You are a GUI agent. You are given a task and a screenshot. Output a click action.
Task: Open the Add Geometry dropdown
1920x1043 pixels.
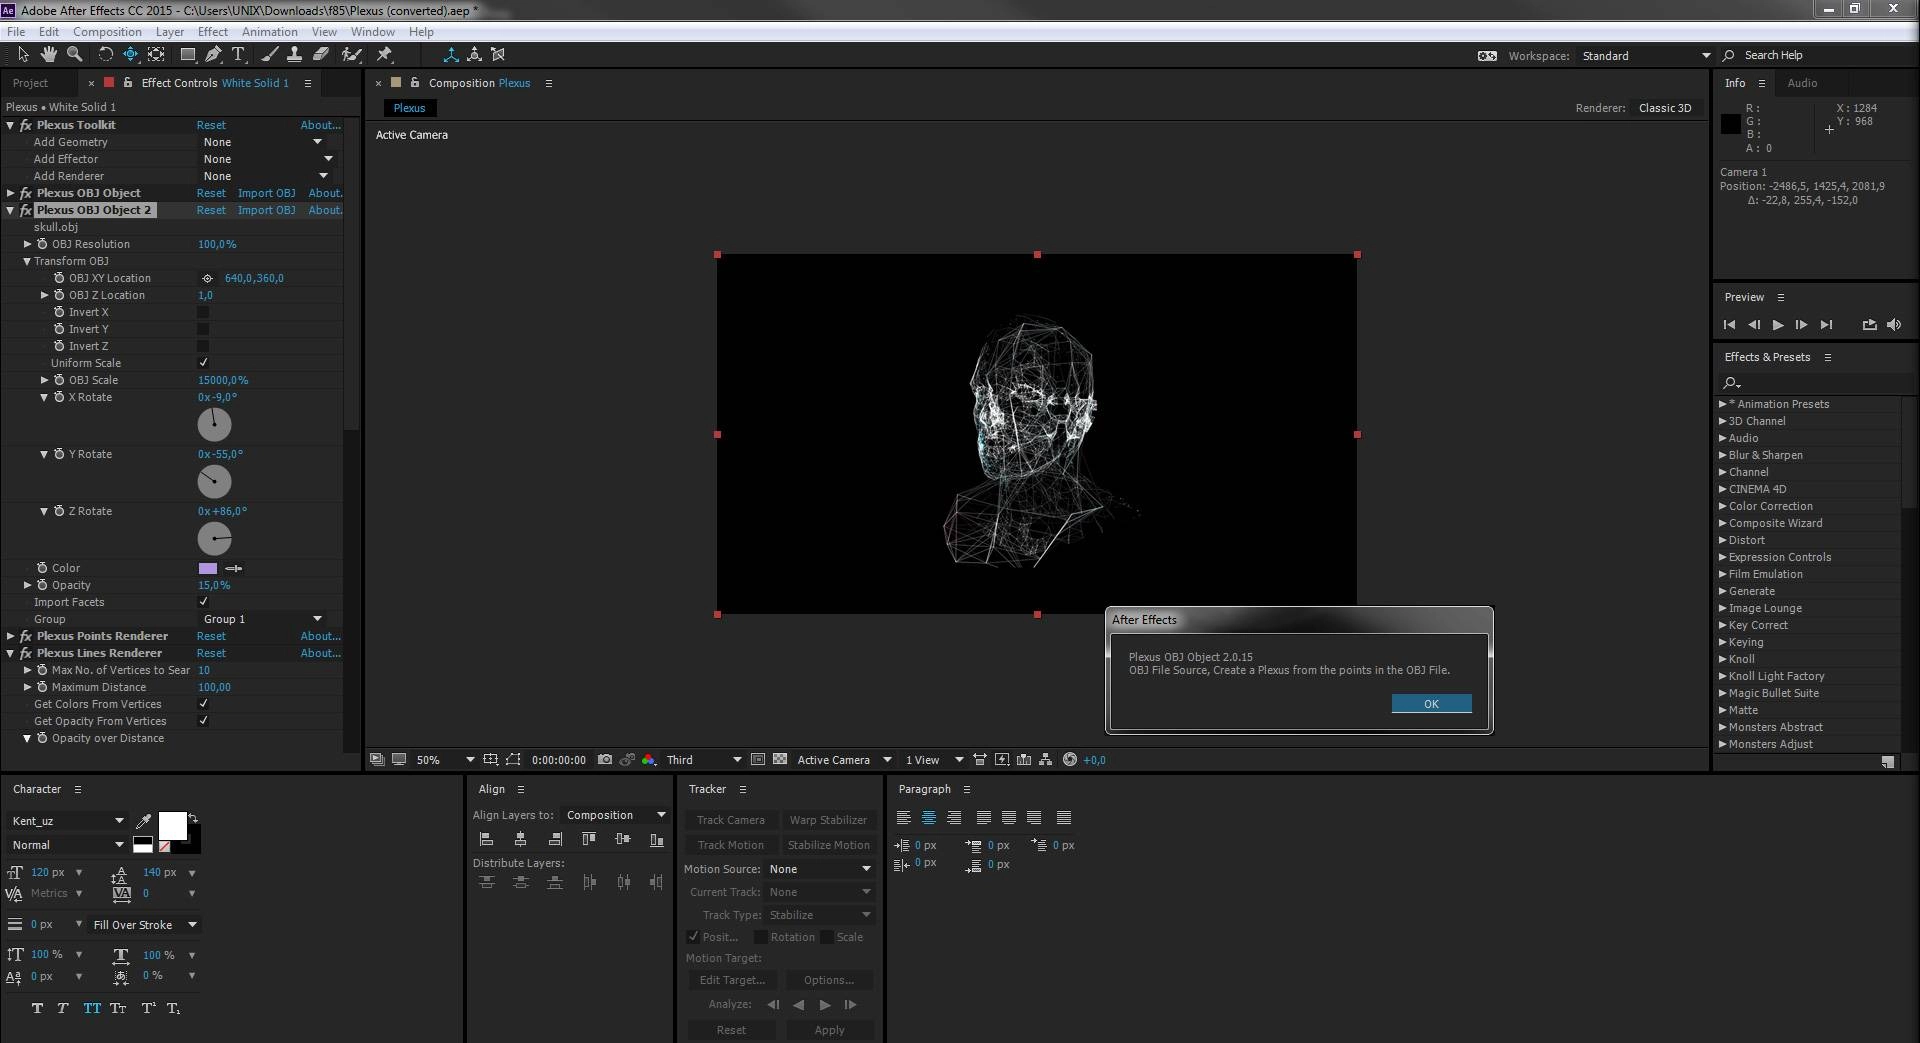263,142
